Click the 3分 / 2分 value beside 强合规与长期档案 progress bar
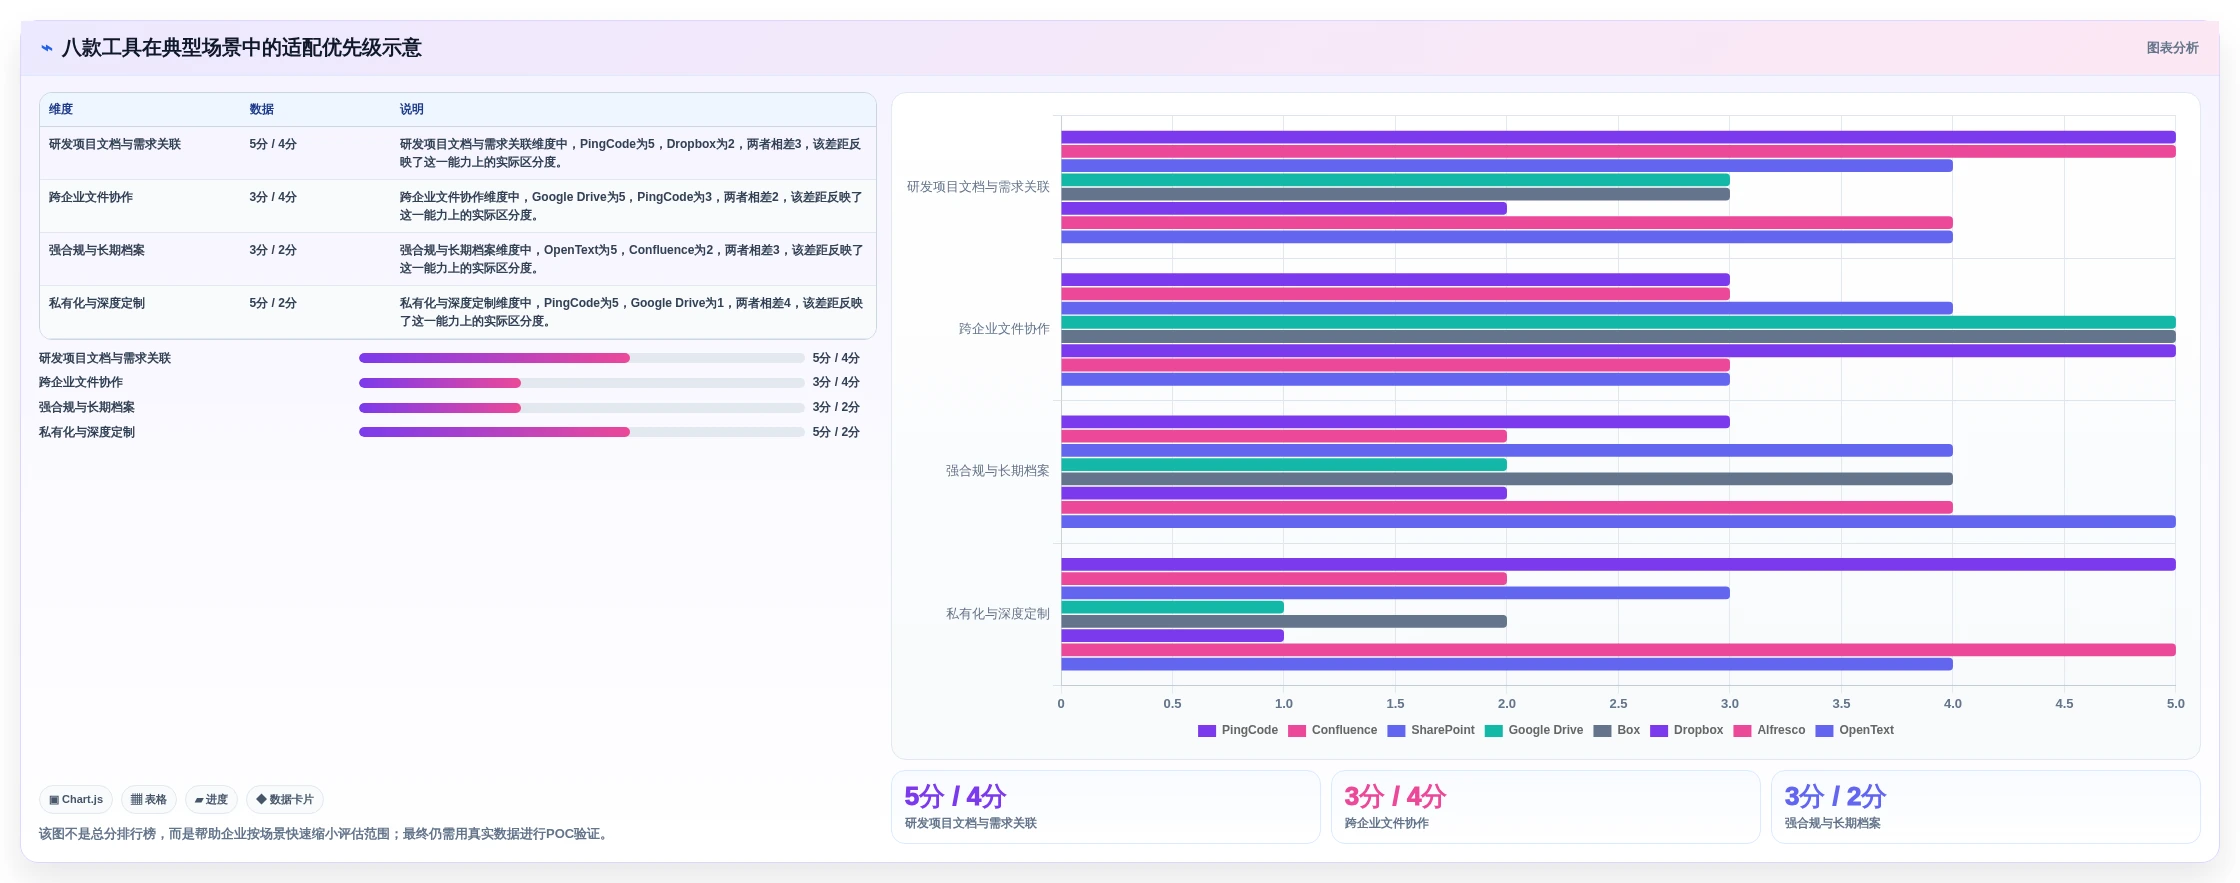 (x=836, y=408)
